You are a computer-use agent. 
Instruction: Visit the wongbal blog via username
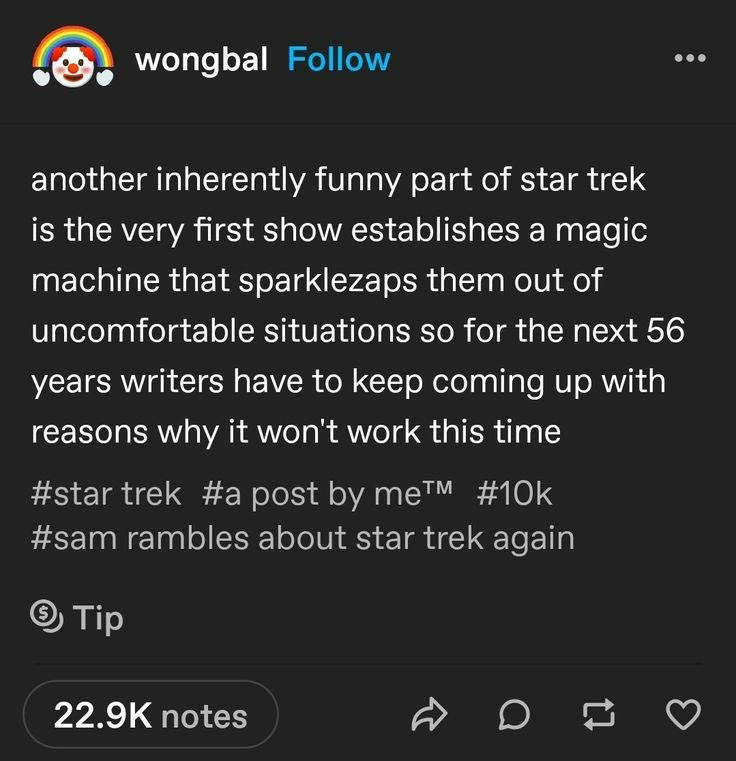pos(201,59)
